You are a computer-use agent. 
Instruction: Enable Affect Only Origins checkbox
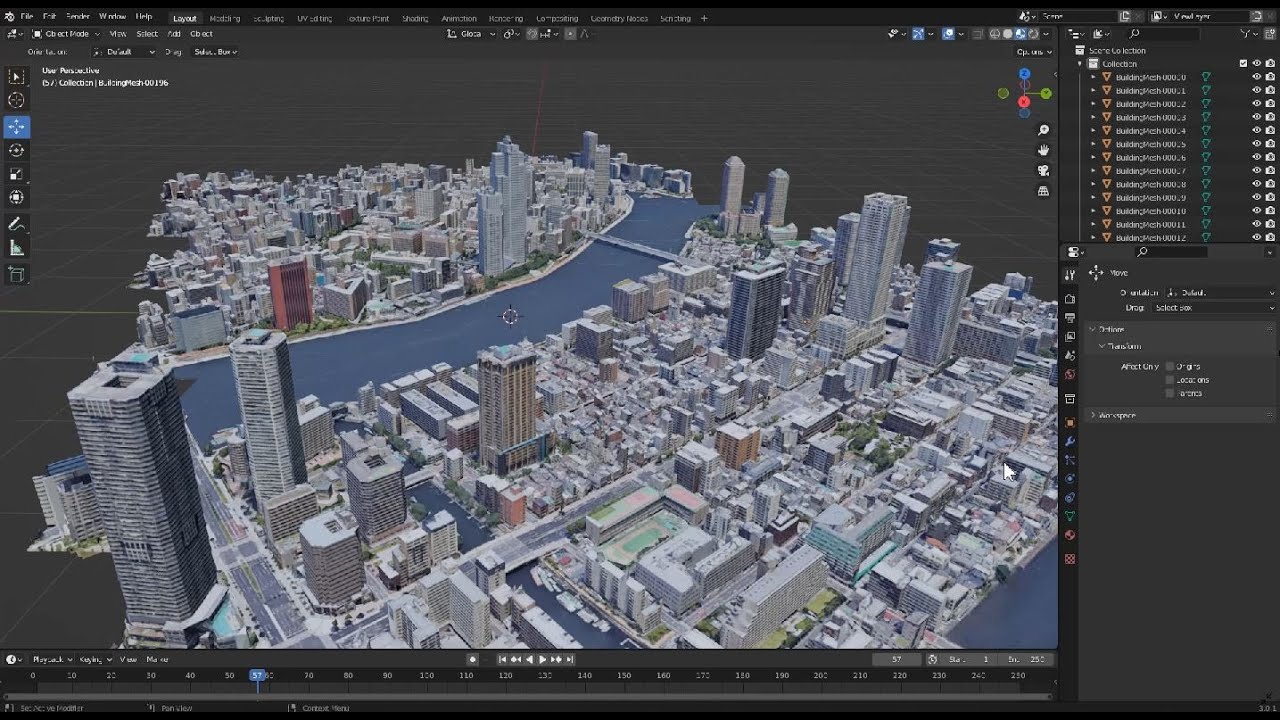pos(1170,366)
